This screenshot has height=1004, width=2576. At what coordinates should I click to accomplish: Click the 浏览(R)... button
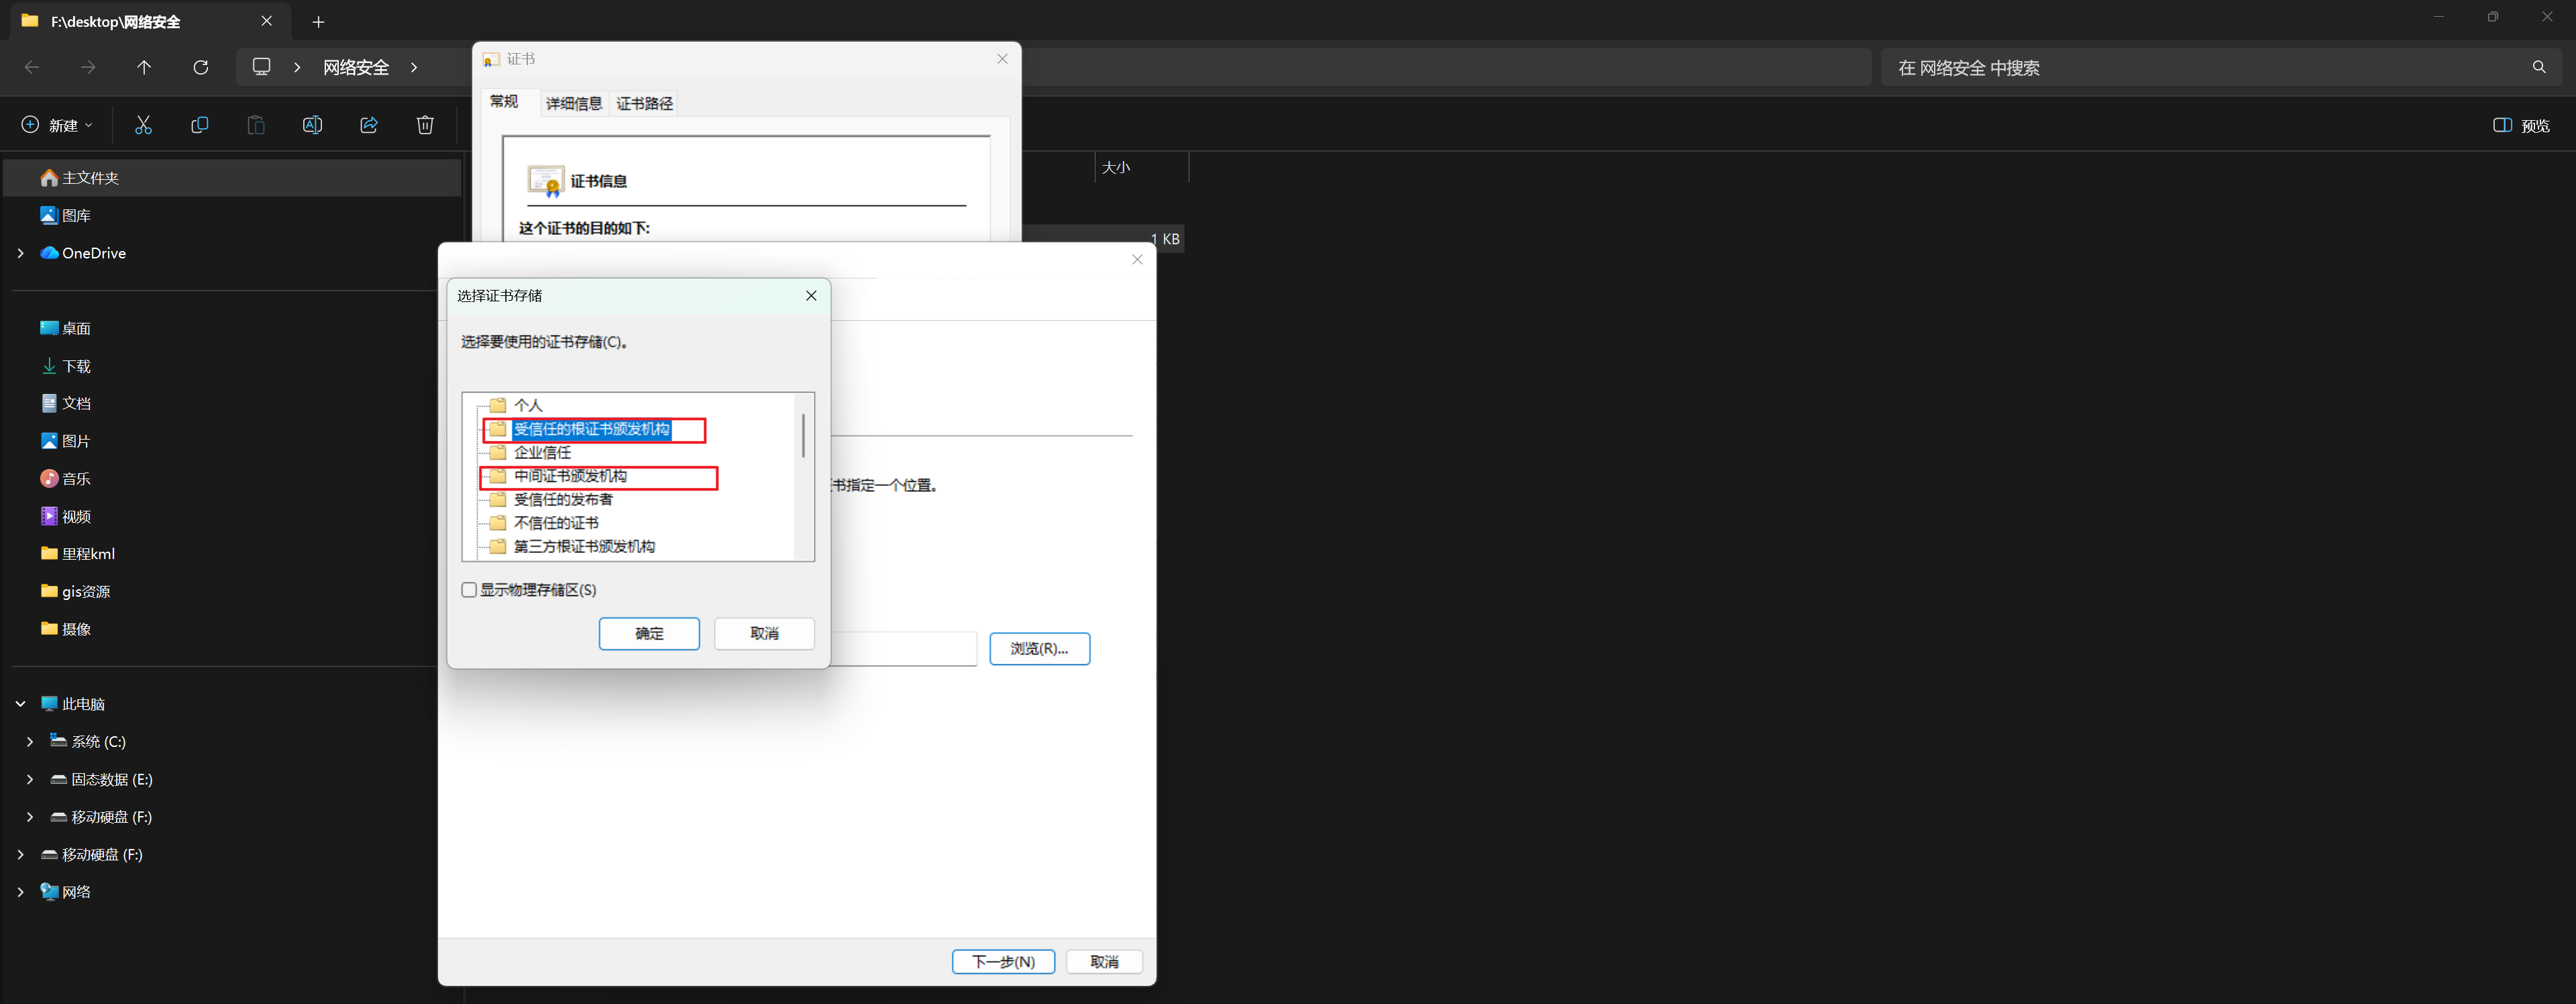click(x=1039, y=649)
